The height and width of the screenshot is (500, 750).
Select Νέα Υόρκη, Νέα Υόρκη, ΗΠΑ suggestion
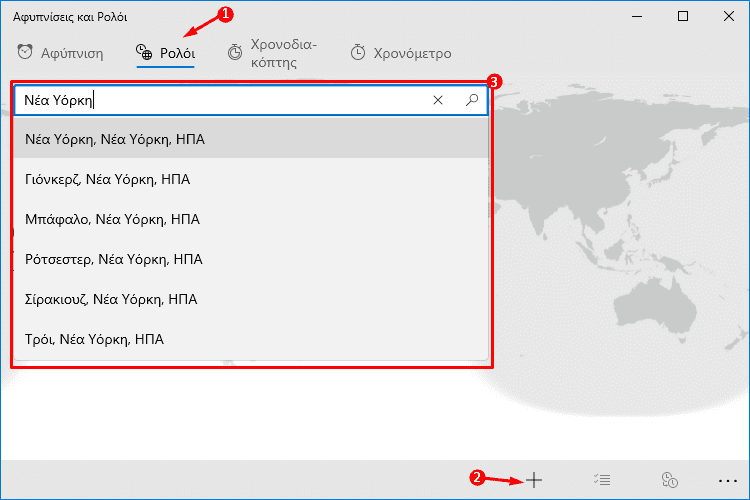click(x=251, y=139)
